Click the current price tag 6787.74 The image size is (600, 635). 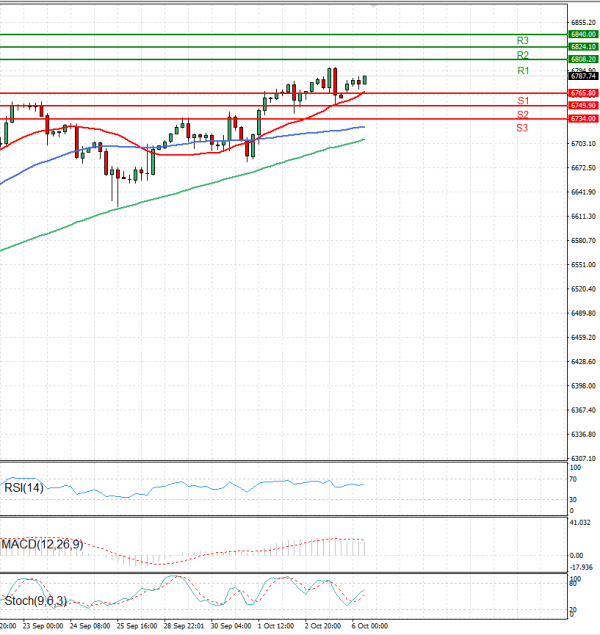pyautogui.click(x=583, y=76)
